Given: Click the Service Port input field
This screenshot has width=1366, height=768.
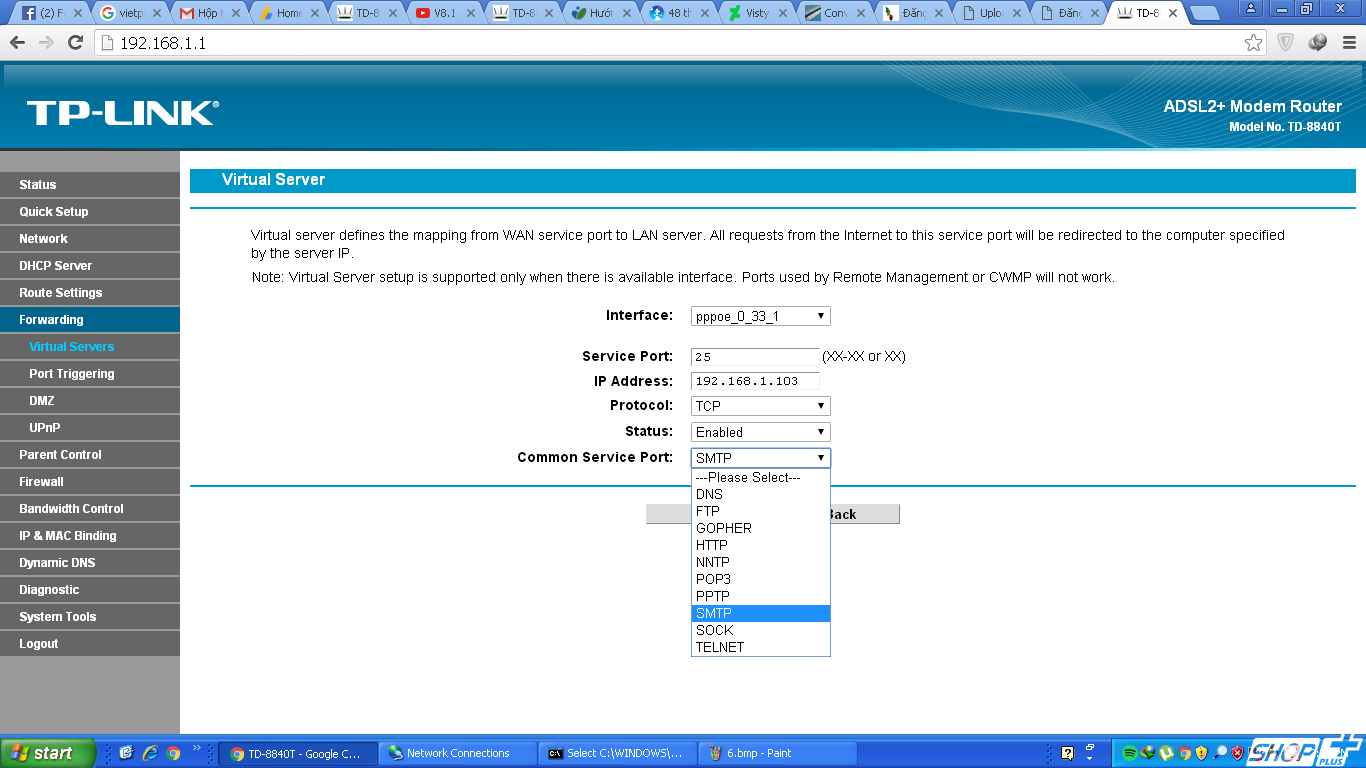Looking at the screenshot, I should [755, 357].
